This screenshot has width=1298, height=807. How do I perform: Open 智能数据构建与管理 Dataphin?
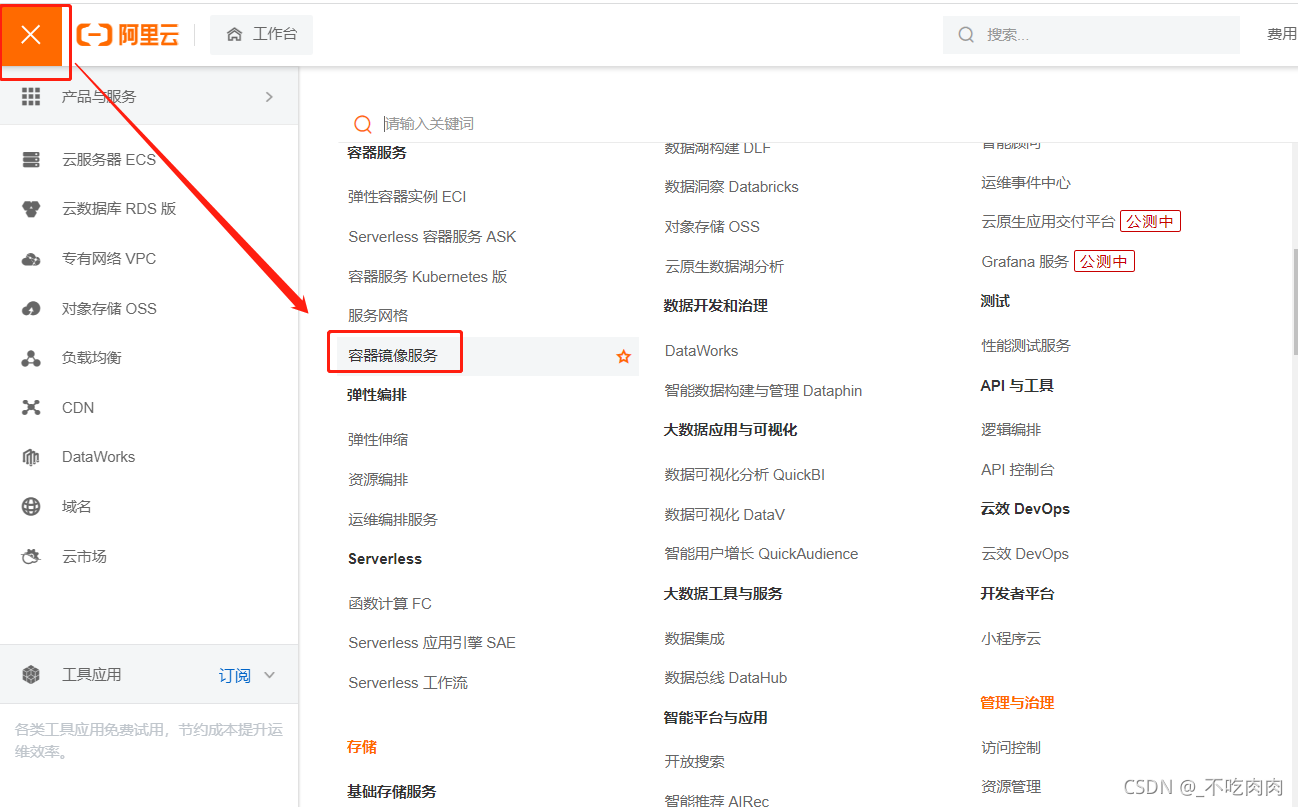click(763, 391)
